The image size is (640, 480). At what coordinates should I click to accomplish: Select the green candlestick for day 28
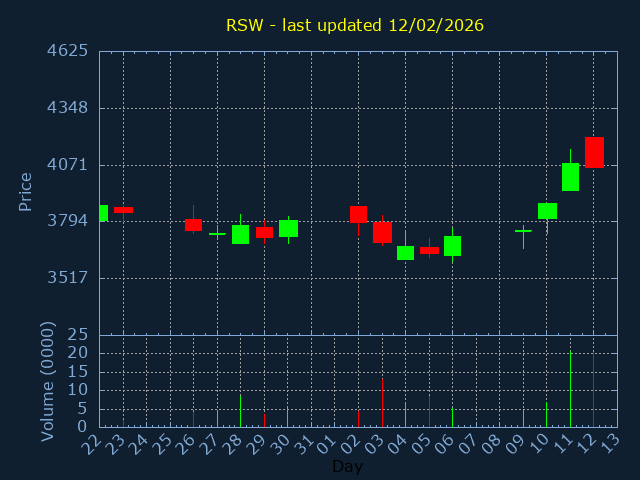pyautogui.click(x=240, y=234)
